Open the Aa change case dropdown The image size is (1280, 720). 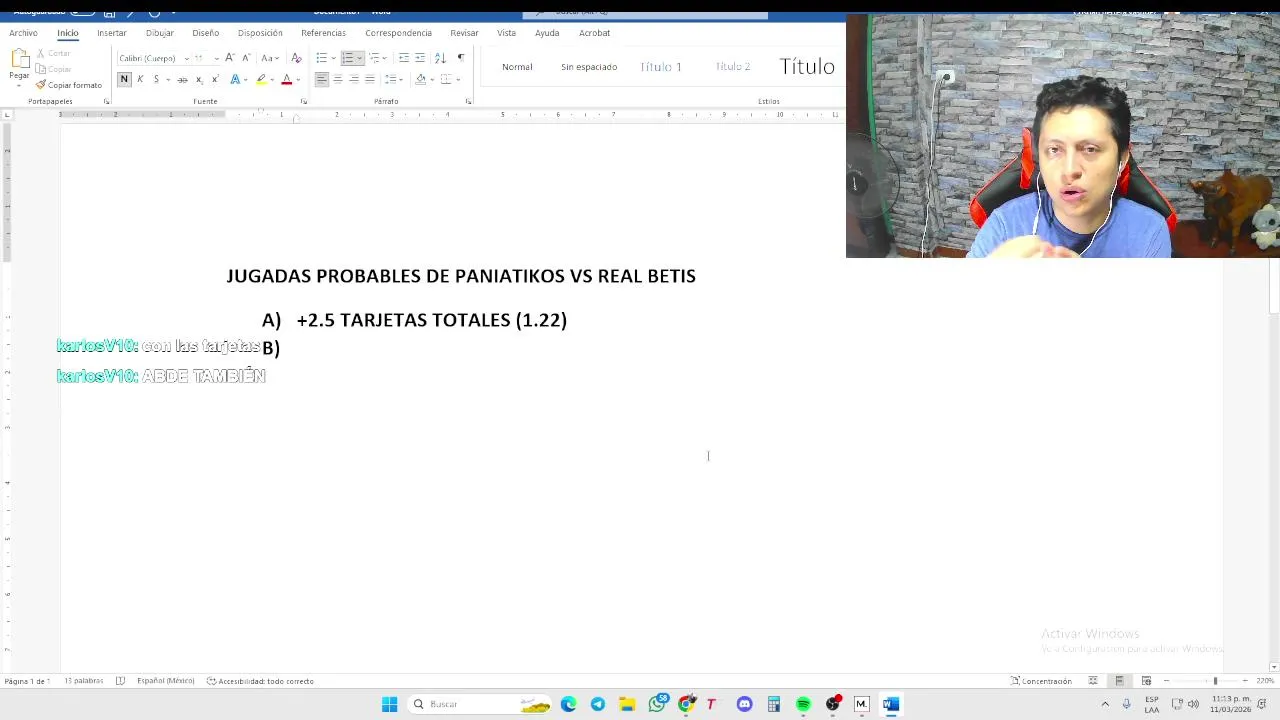click(x=270, y=58)
